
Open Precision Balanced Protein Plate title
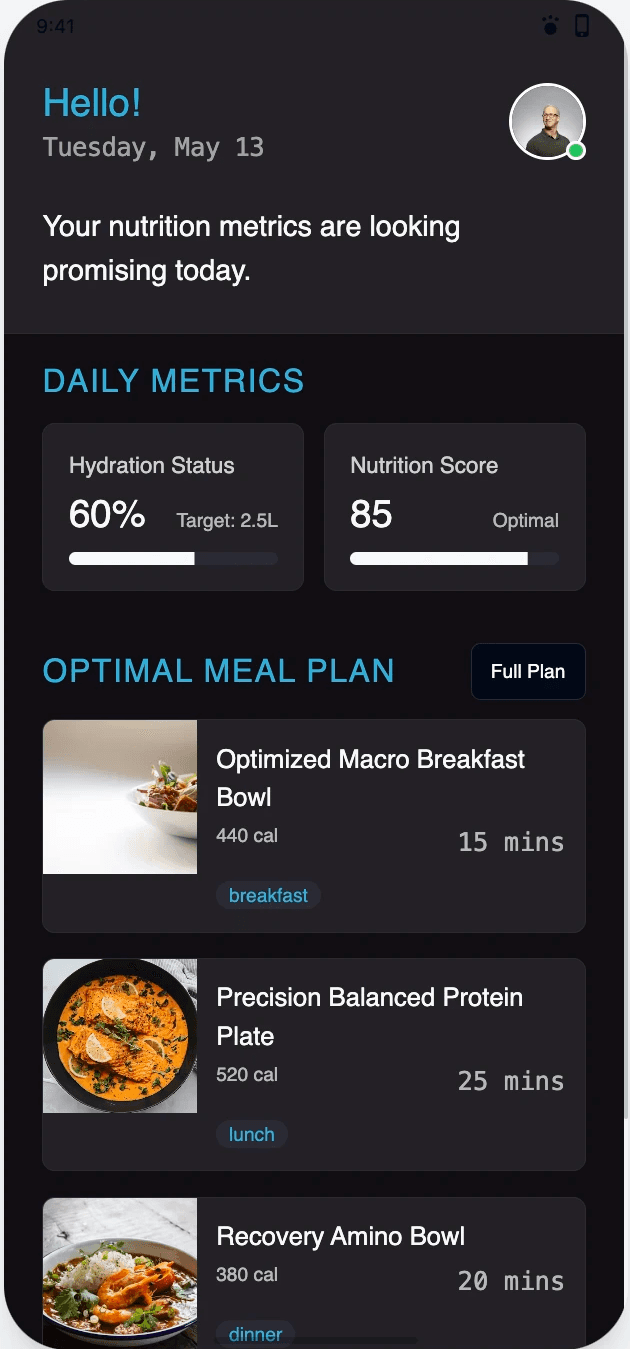pyautogui.click(x=370, y=1016)
